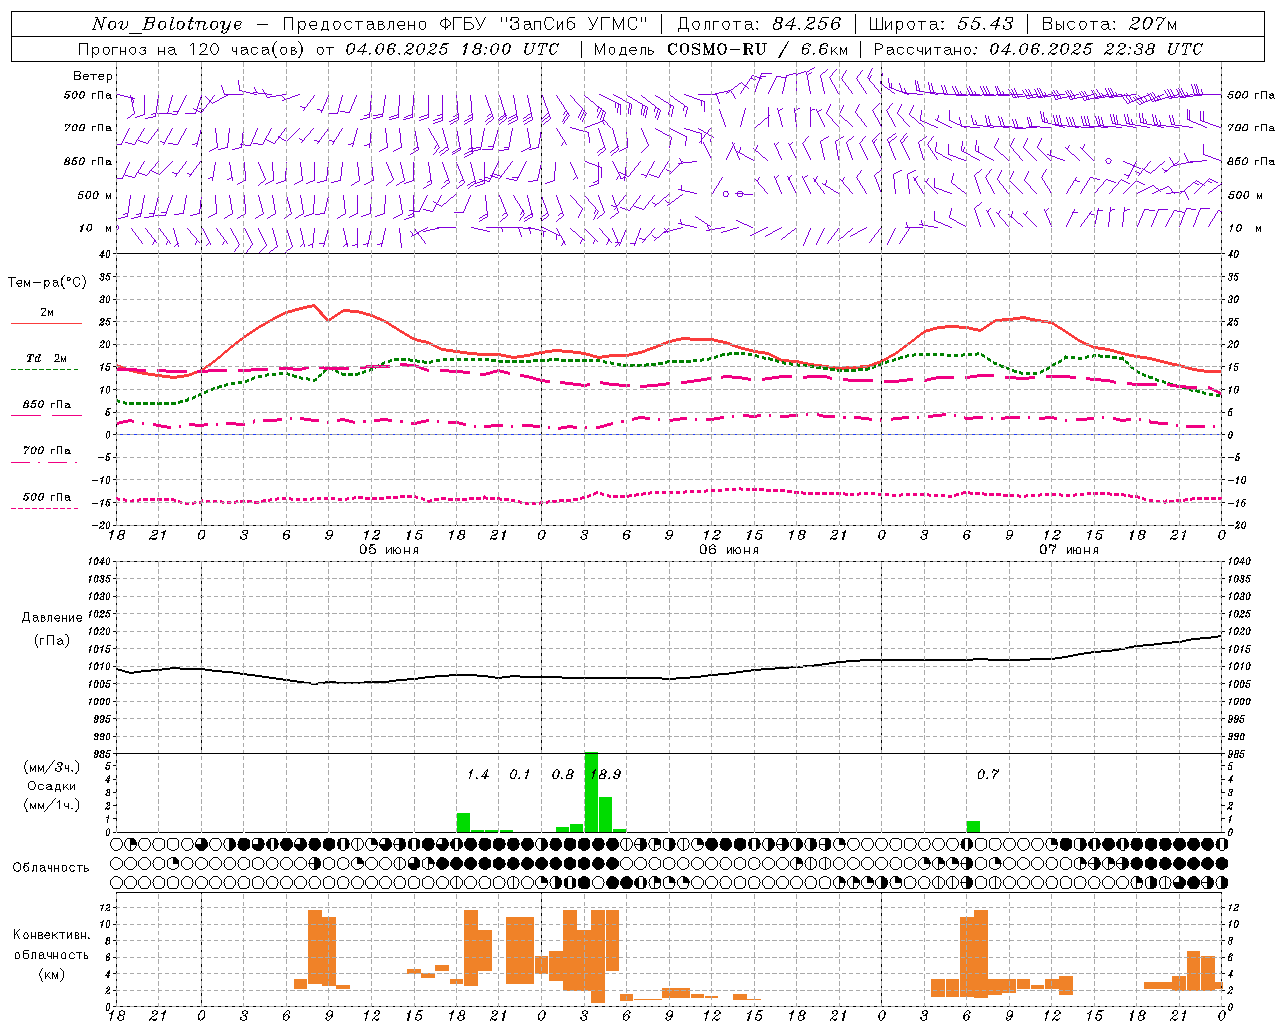This screenshot has height=1024, width=1280.
Task: Click the provider text ФГБУ "ЗапСиб УГМС"
Action: click(544, 24)
